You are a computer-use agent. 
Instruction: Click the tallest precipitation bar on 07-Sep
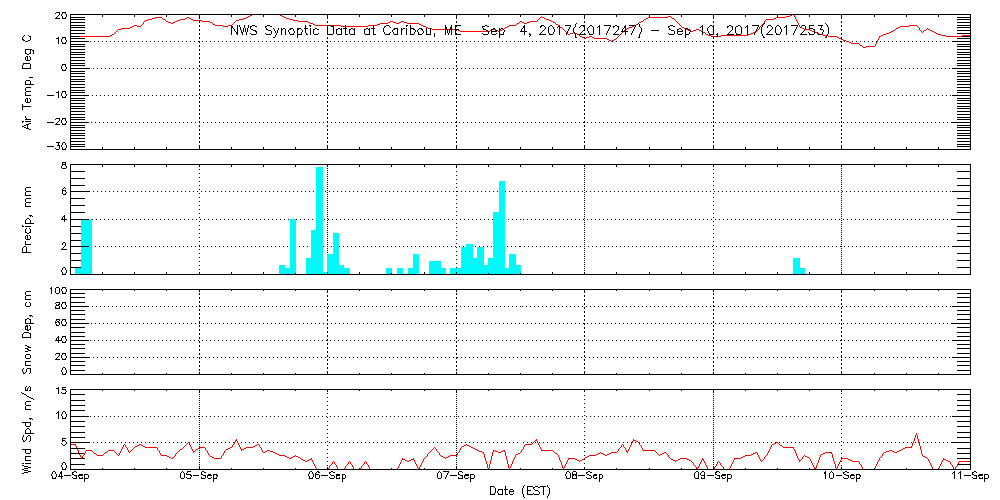[502, 227]
